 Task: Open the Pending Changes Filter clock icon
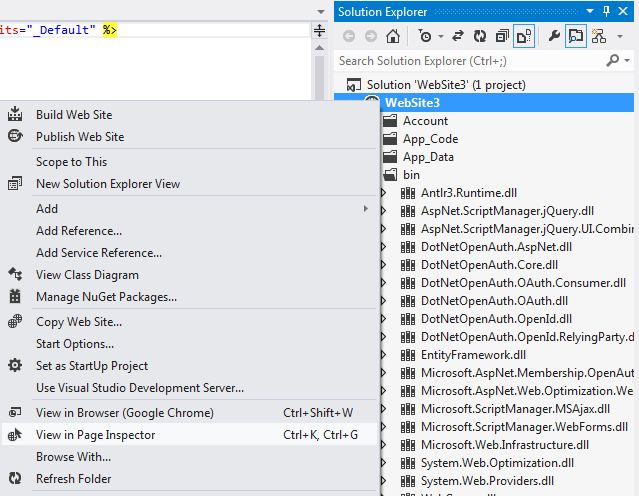coord(425,36)
